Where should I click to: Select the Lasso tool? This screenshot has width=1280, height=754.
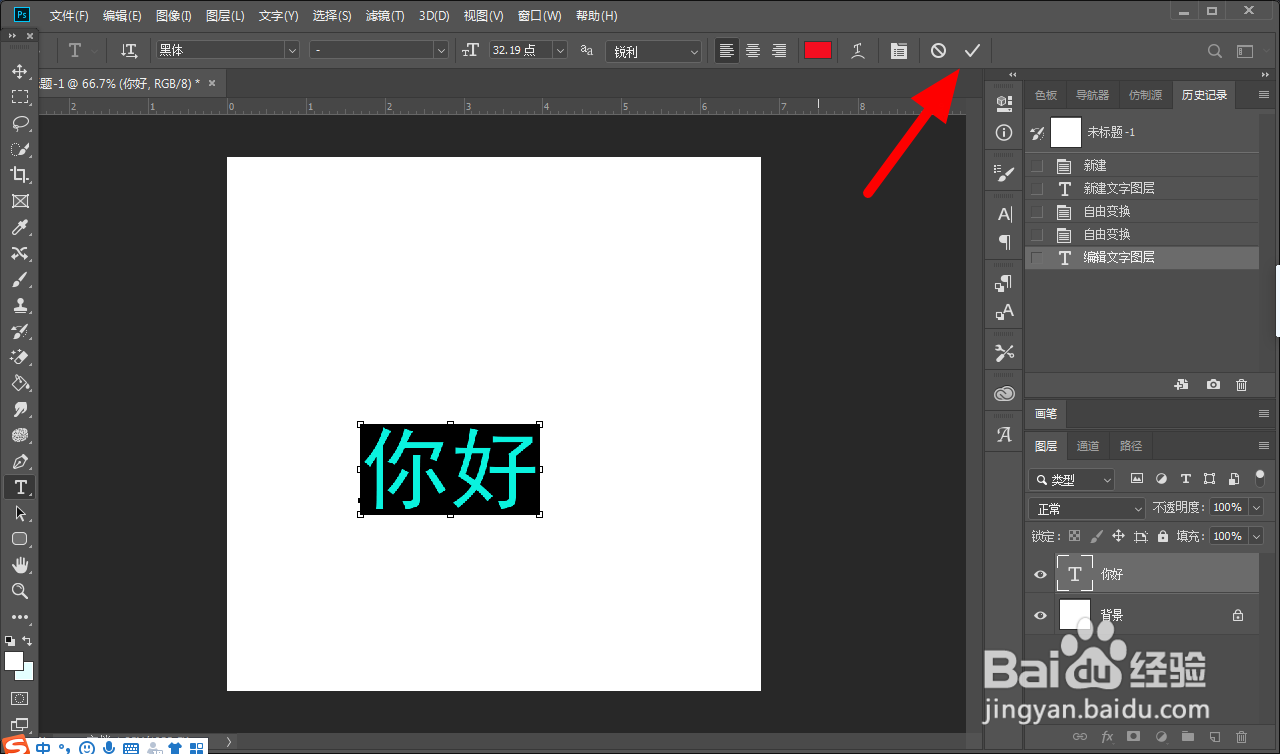point(19,123)
